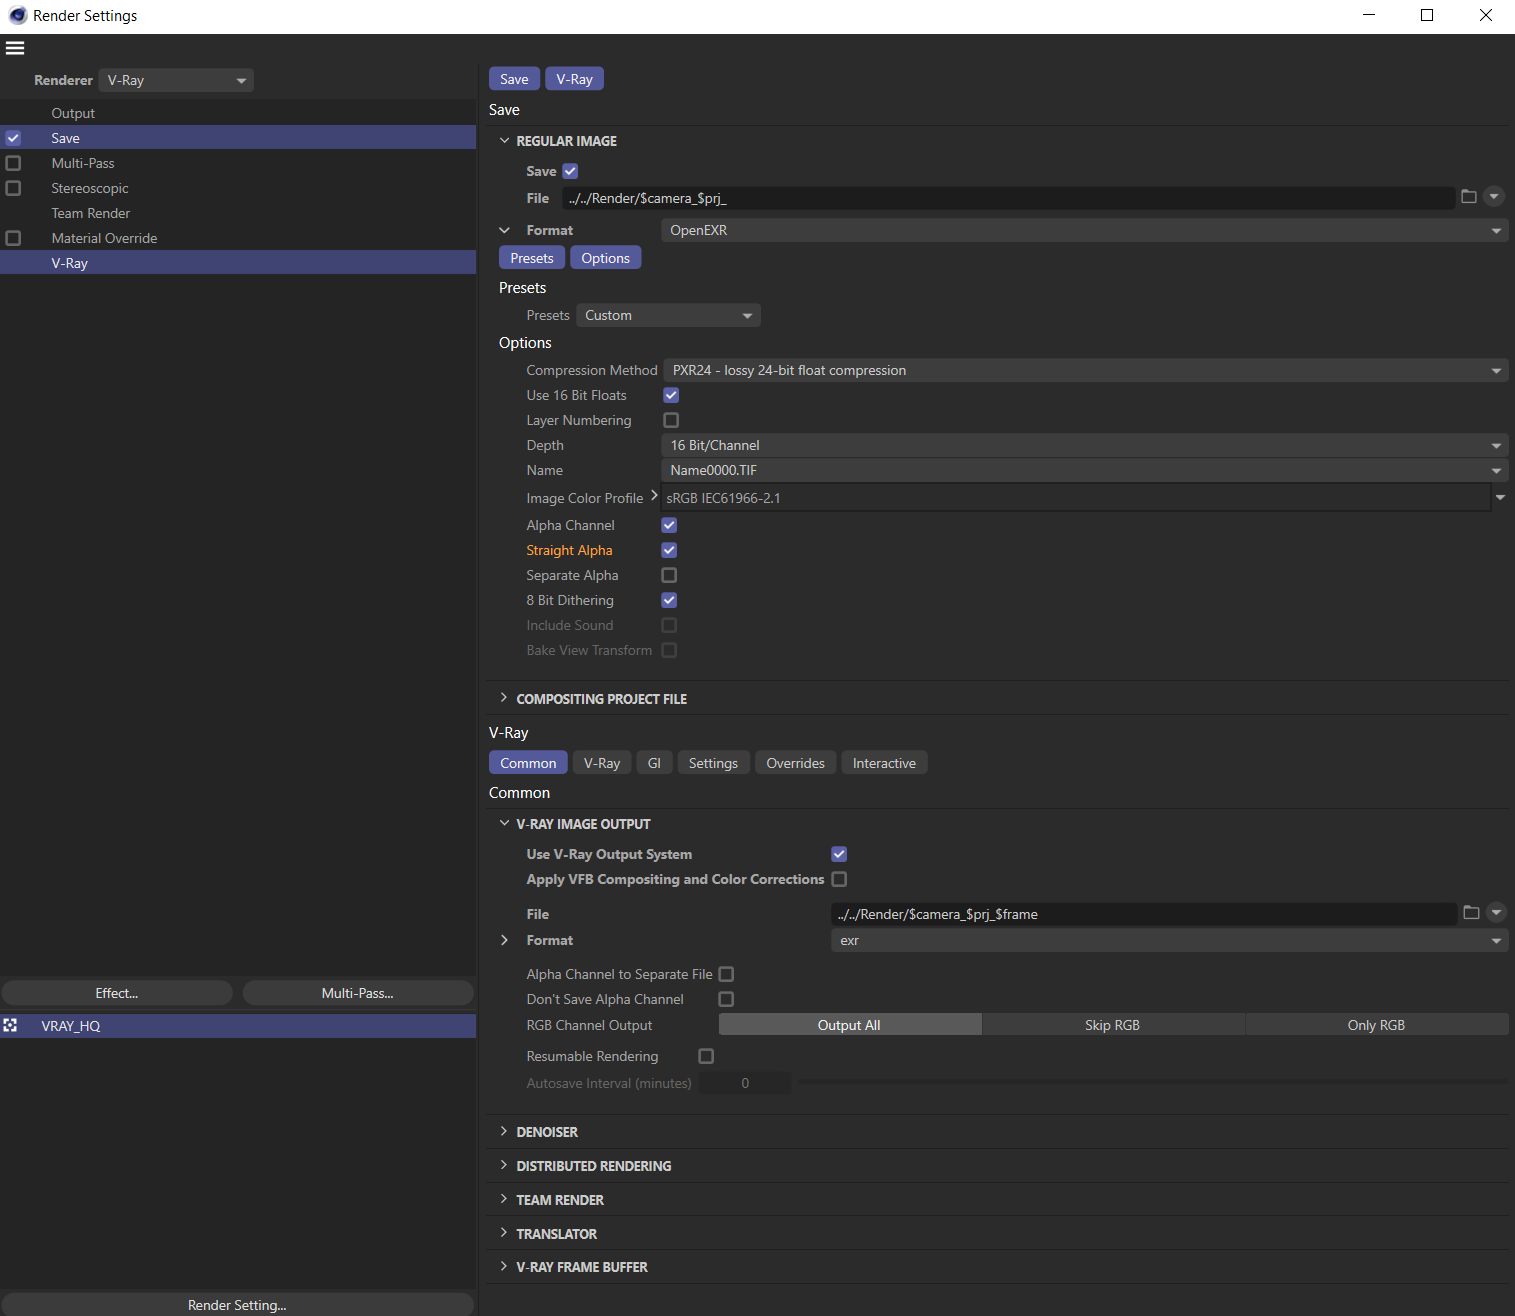Open the Overrides tab

[796, 763]
